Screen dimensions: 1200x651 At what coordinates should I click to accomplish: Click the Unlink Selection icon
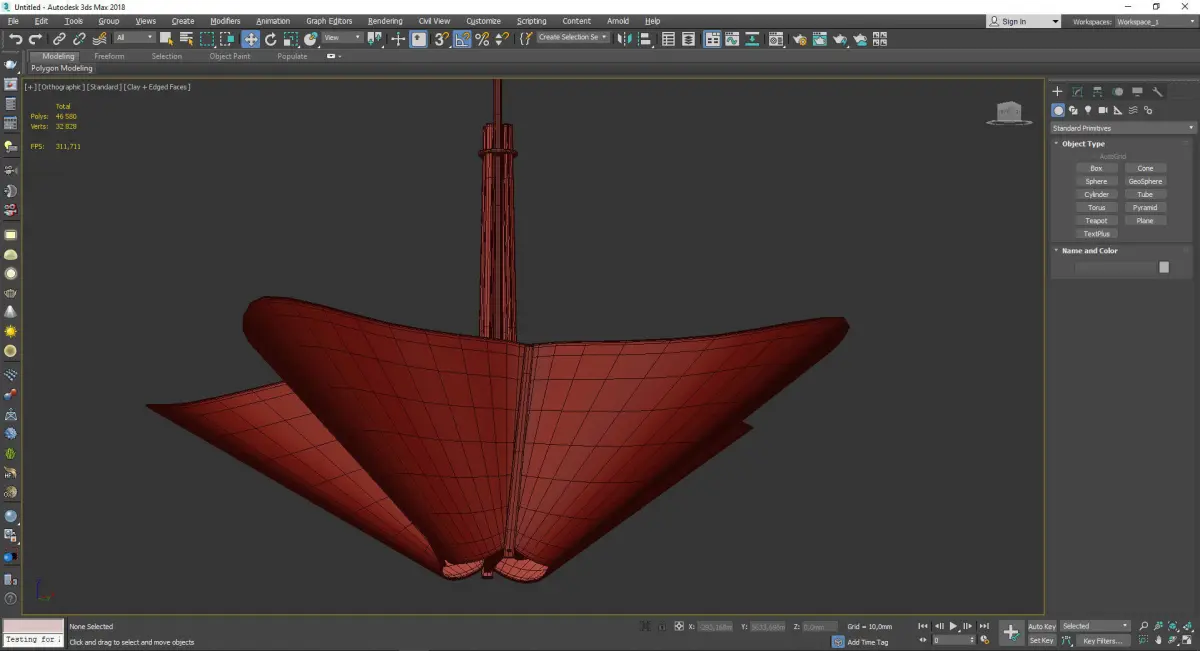(79, 39)
